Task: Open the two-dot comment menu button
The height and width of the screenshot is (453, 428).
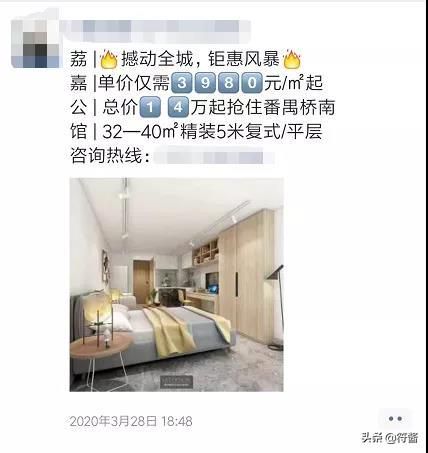Action: click(395, 419)
